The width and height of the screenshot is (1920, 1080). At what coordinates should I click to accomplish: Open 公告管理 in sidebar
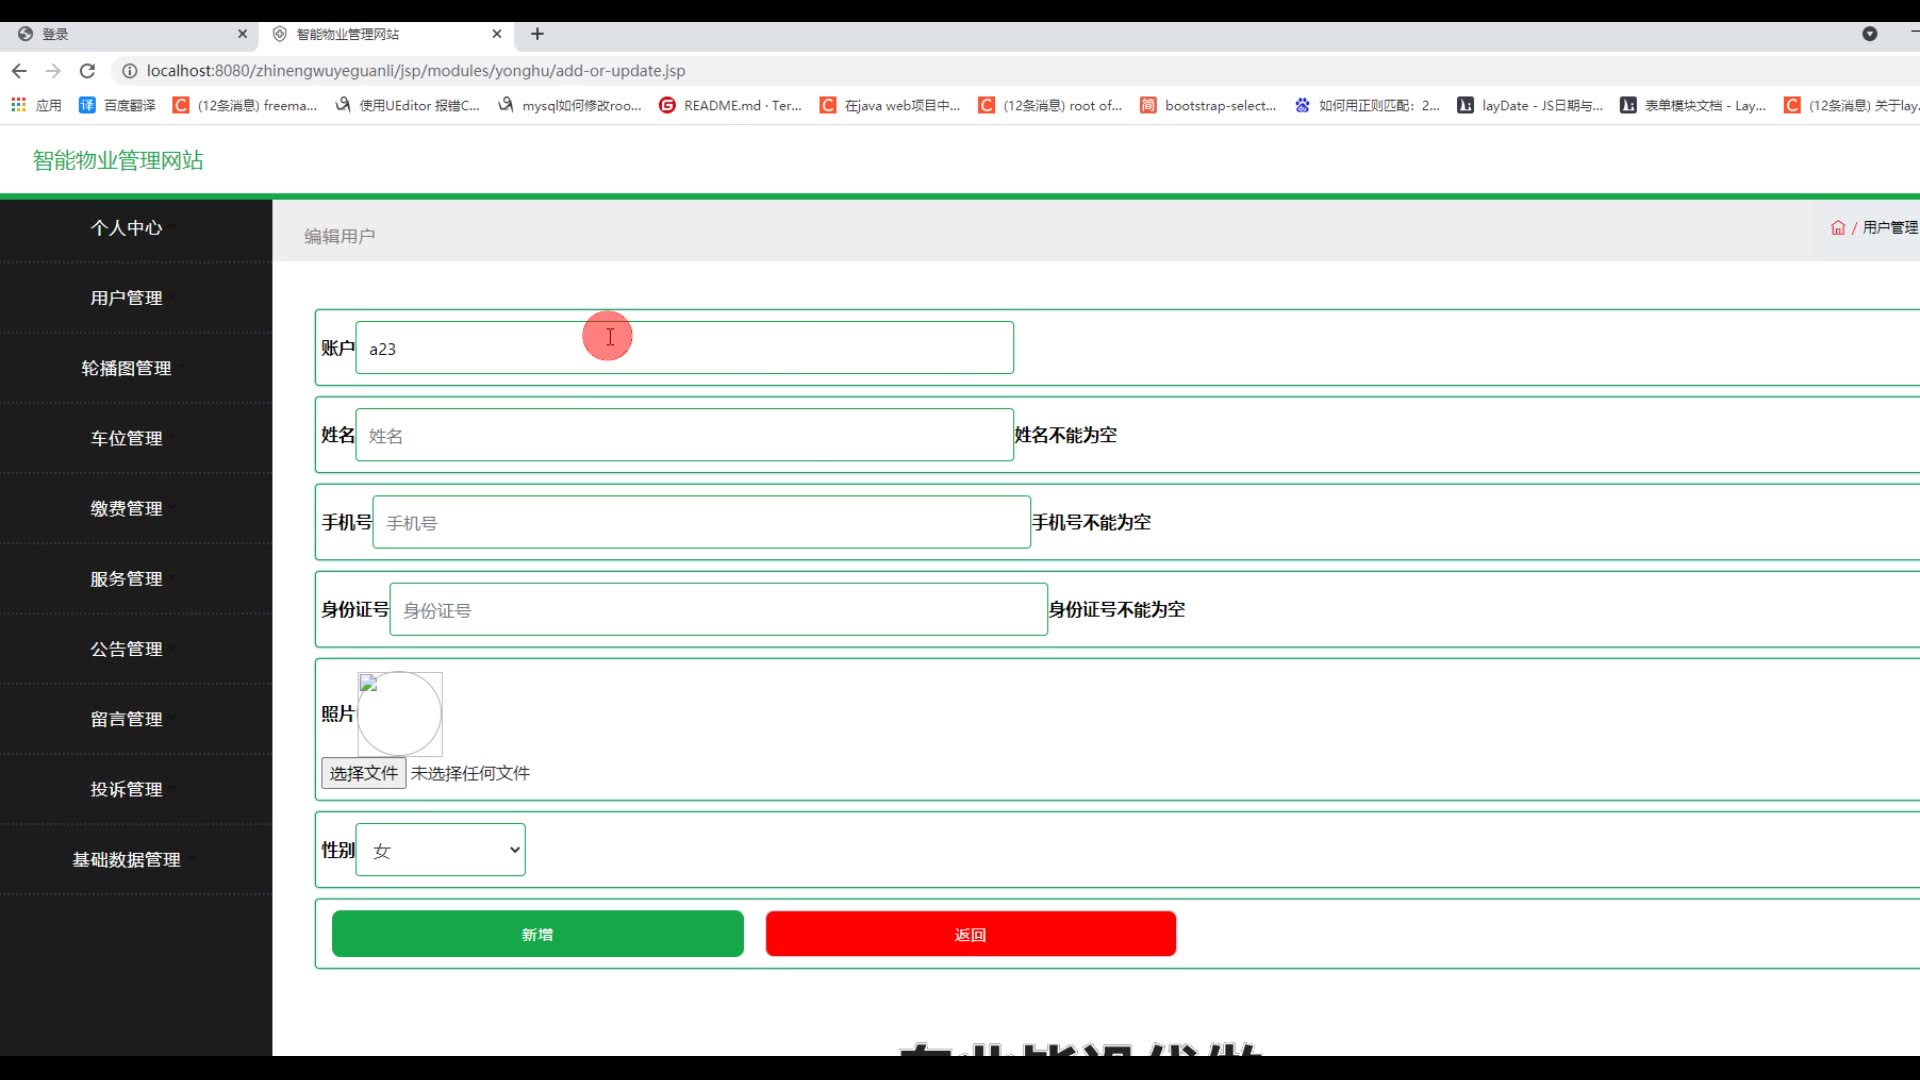[127, 649]
